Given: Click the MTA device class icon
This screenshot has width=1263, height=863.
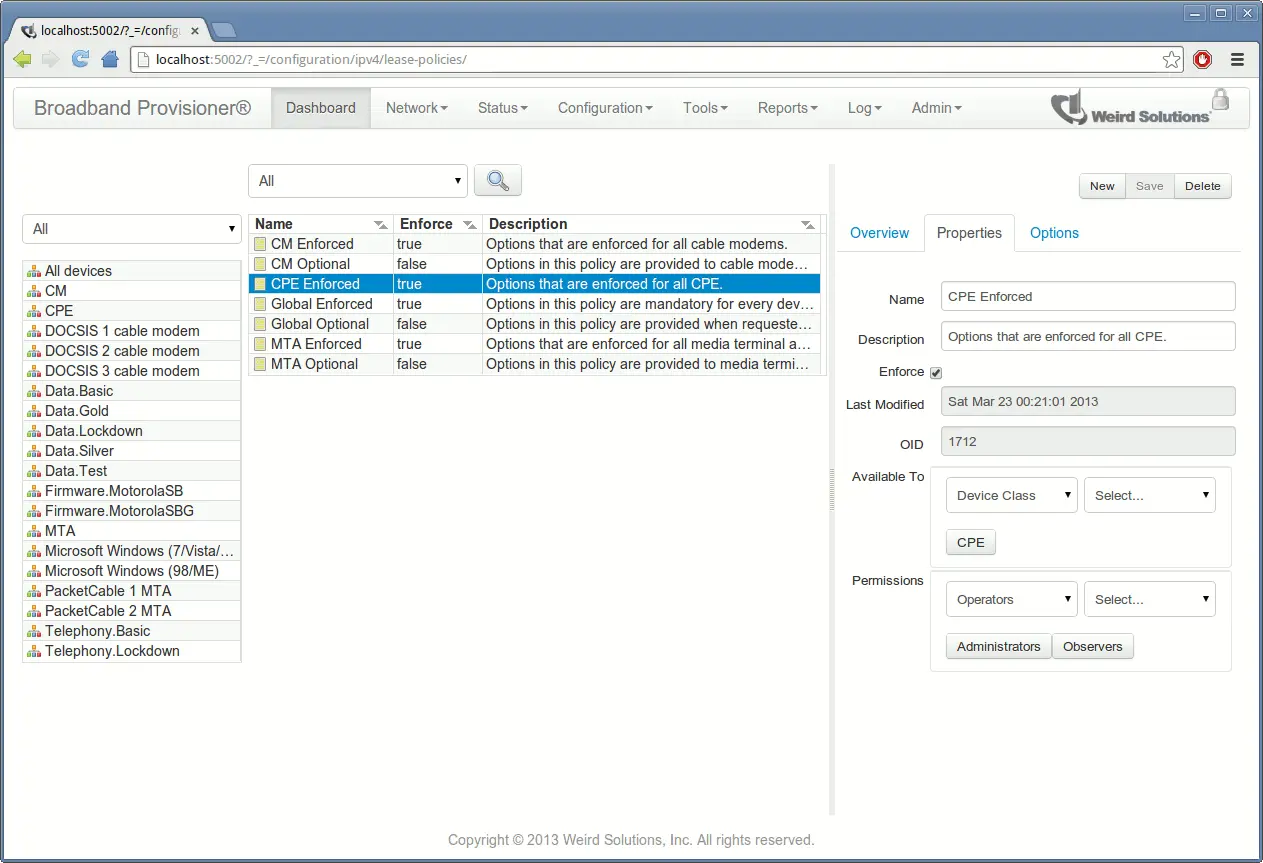Looking at the screenshot, I should (x=32, y=531).
